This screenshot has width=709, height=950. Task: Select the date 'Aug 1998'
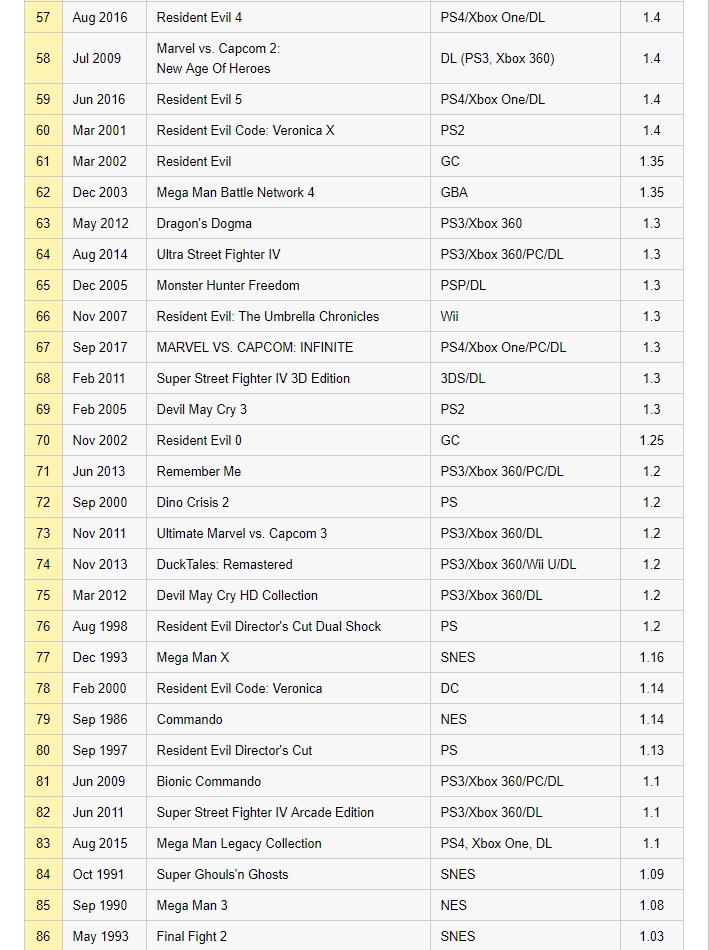click(100, 626)
